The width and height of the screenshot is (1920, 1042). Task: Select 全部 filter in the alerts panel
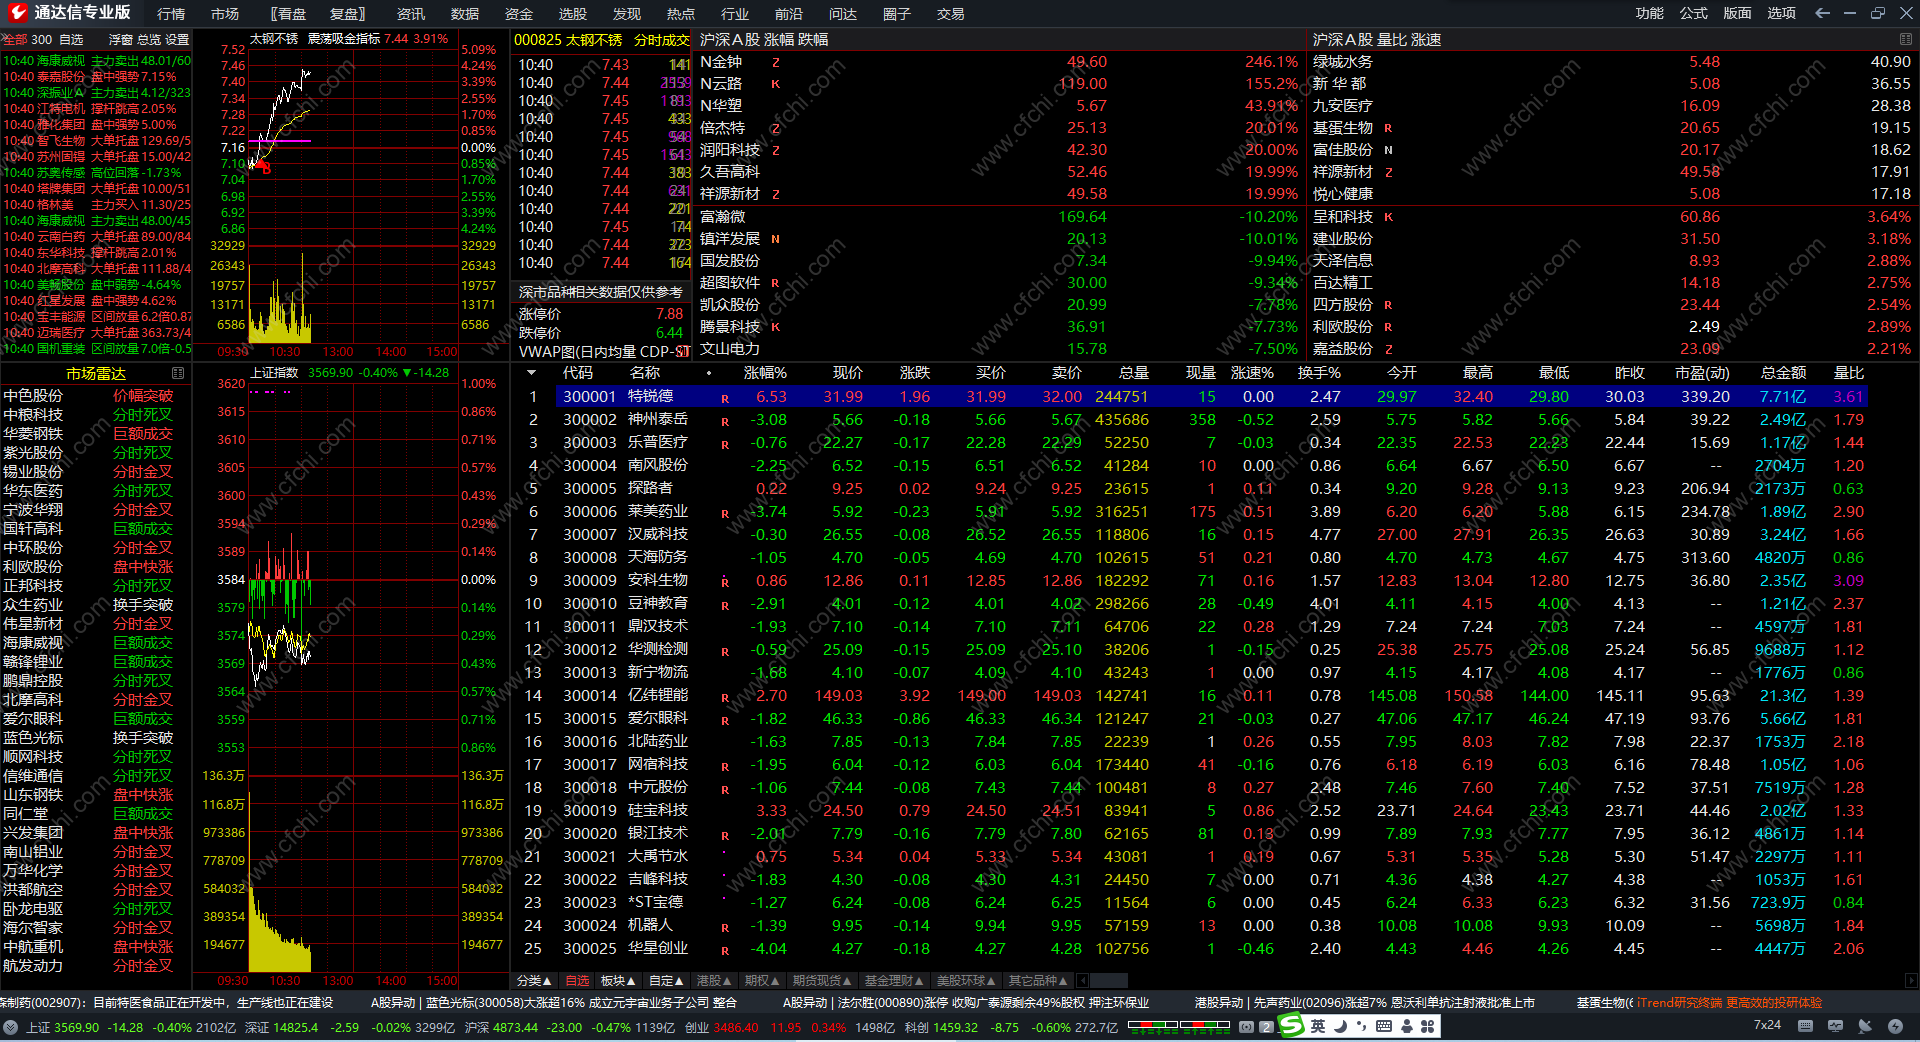pyautogui.click(x=14, y=40)
